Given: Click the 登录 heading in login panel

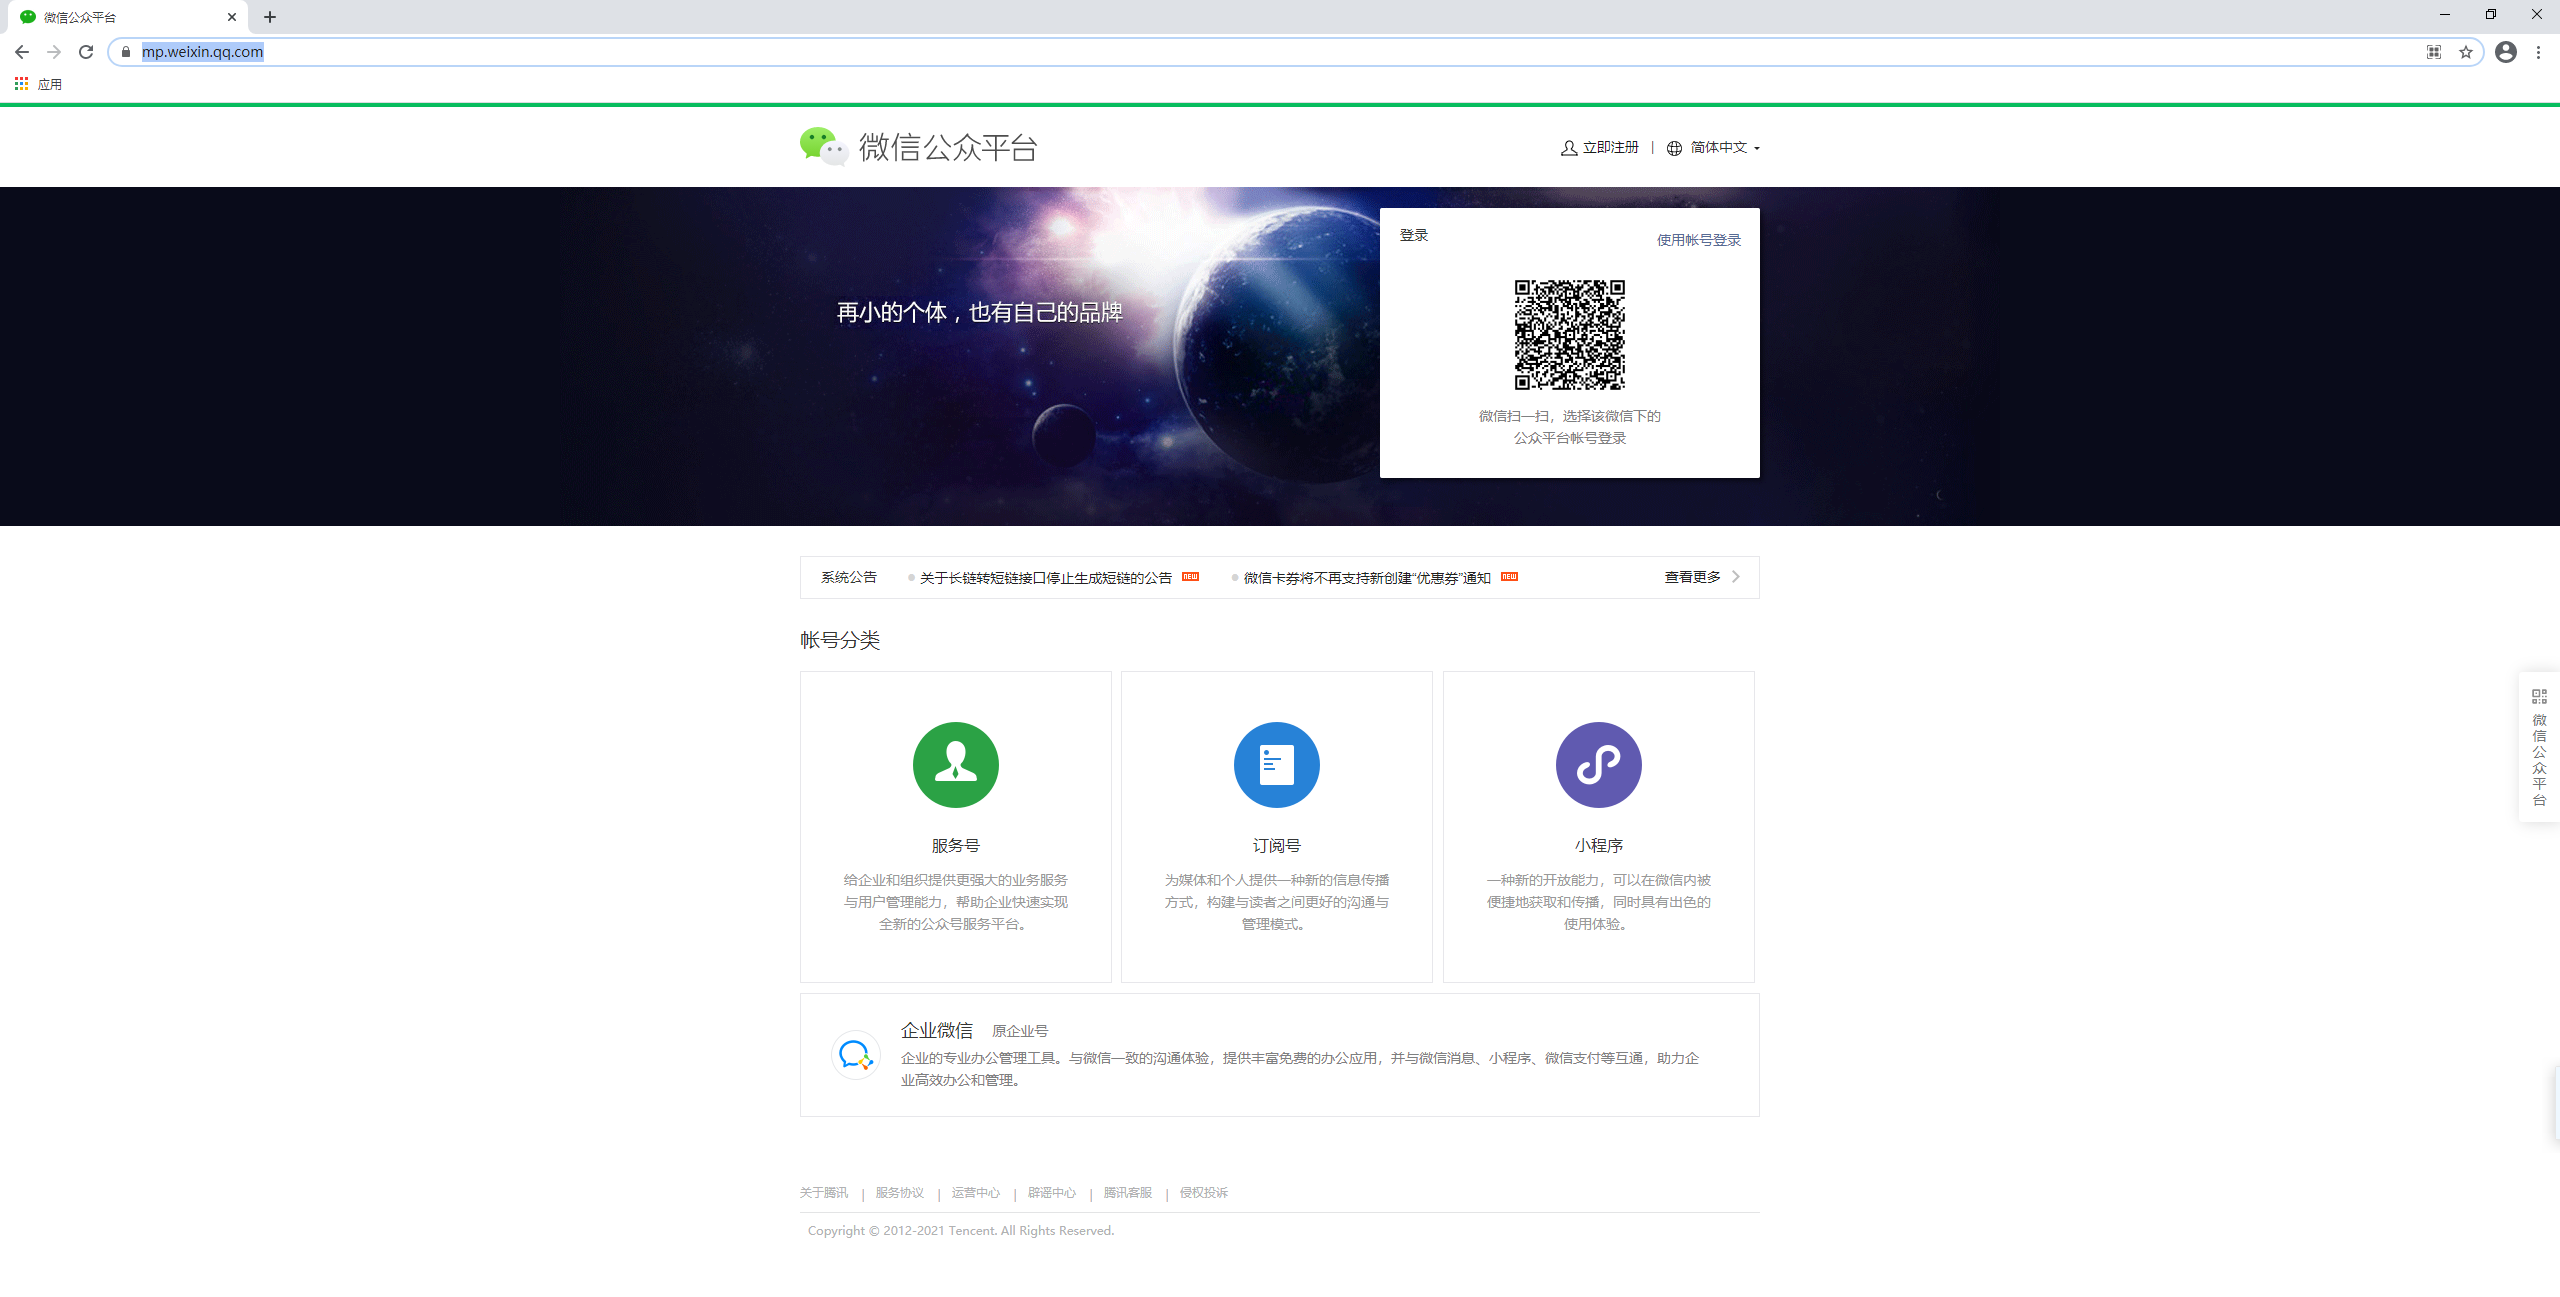Looking at the screenshot, I should pos(1414,235).
